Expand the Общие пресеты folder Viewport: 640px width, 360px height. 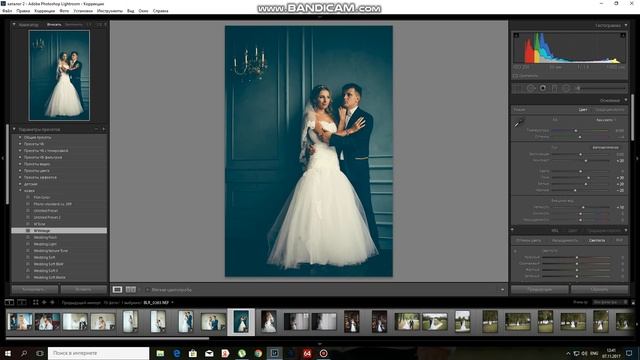(x=20, y=137)
